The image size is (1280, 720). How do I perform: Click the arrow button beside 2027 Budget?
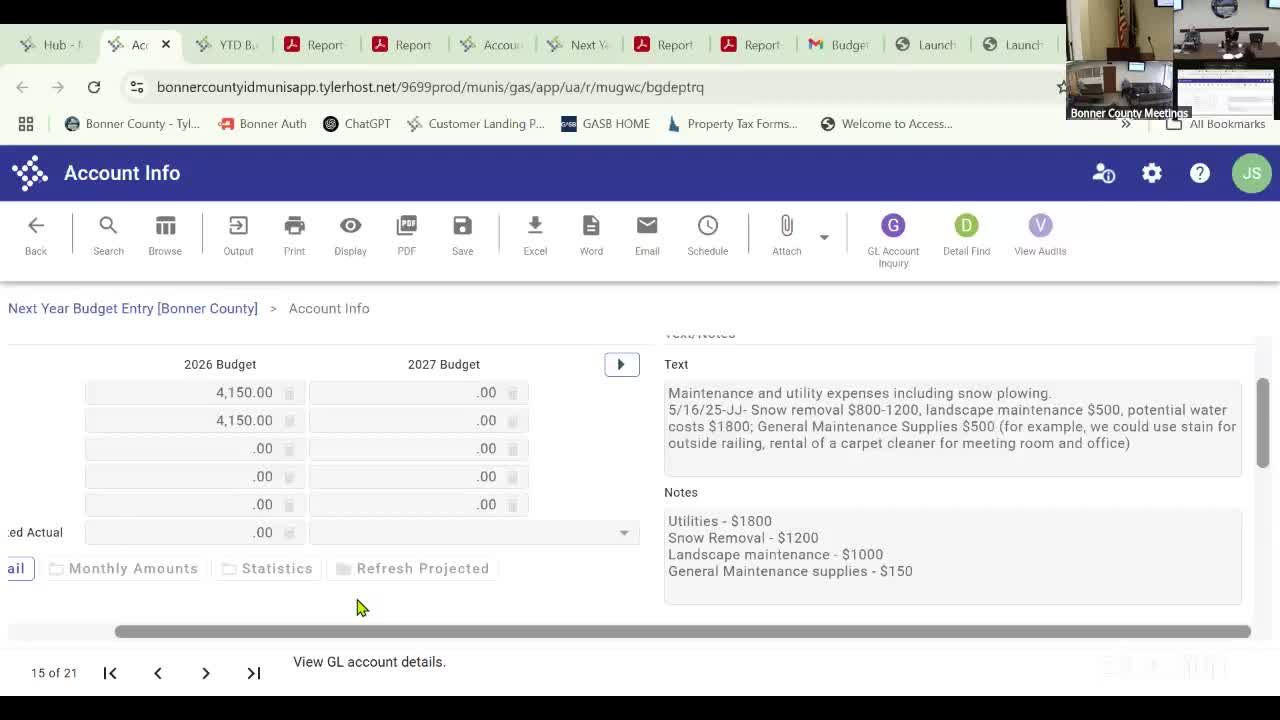(621, 364)
